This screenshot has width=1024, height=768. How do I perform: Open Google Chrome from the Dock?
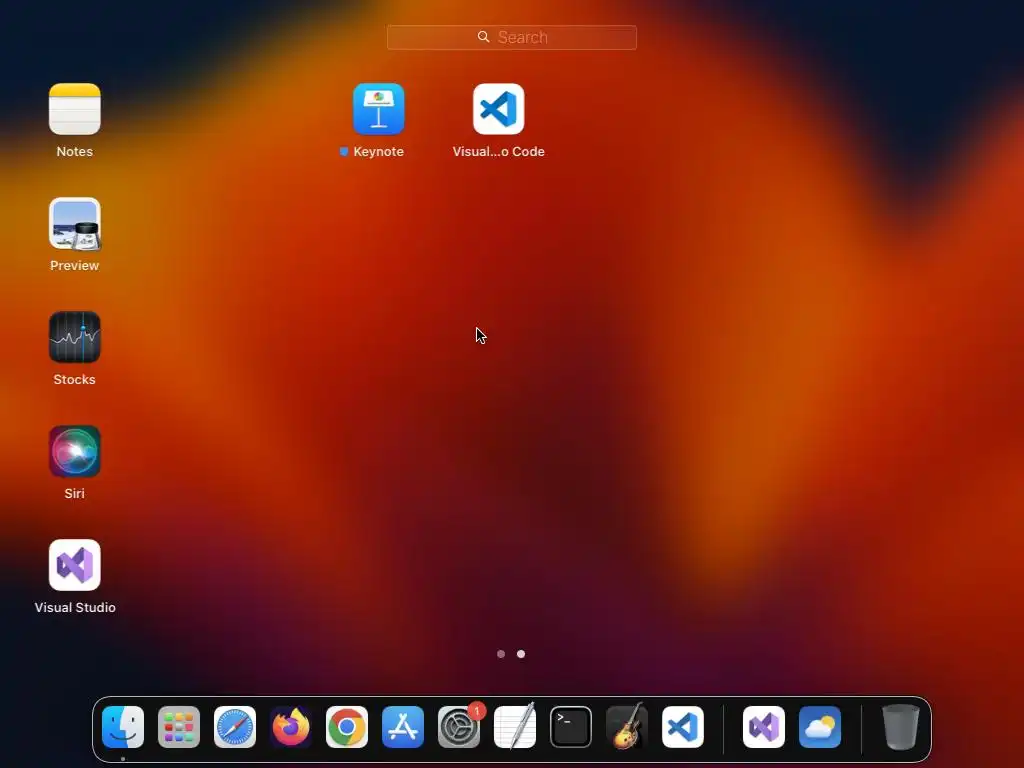(347, 727)
